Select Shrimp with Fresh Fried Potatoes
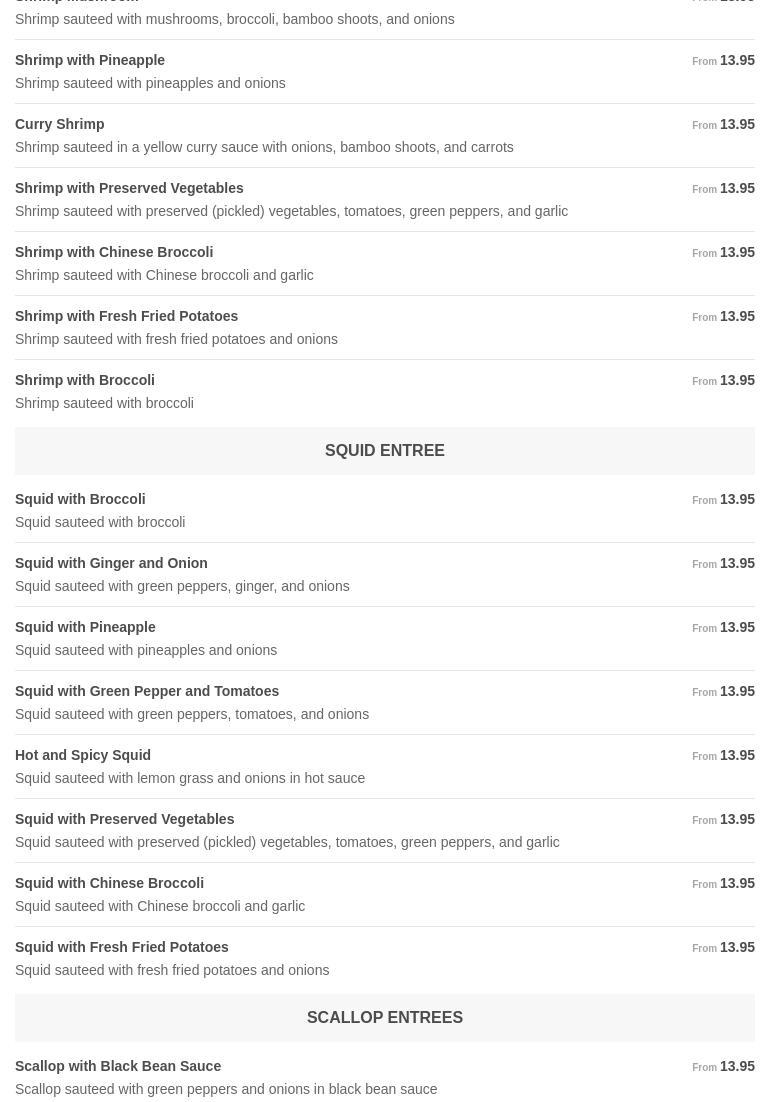The height and width of the screenshot is (1102, 770). click(x=126, y=316)
